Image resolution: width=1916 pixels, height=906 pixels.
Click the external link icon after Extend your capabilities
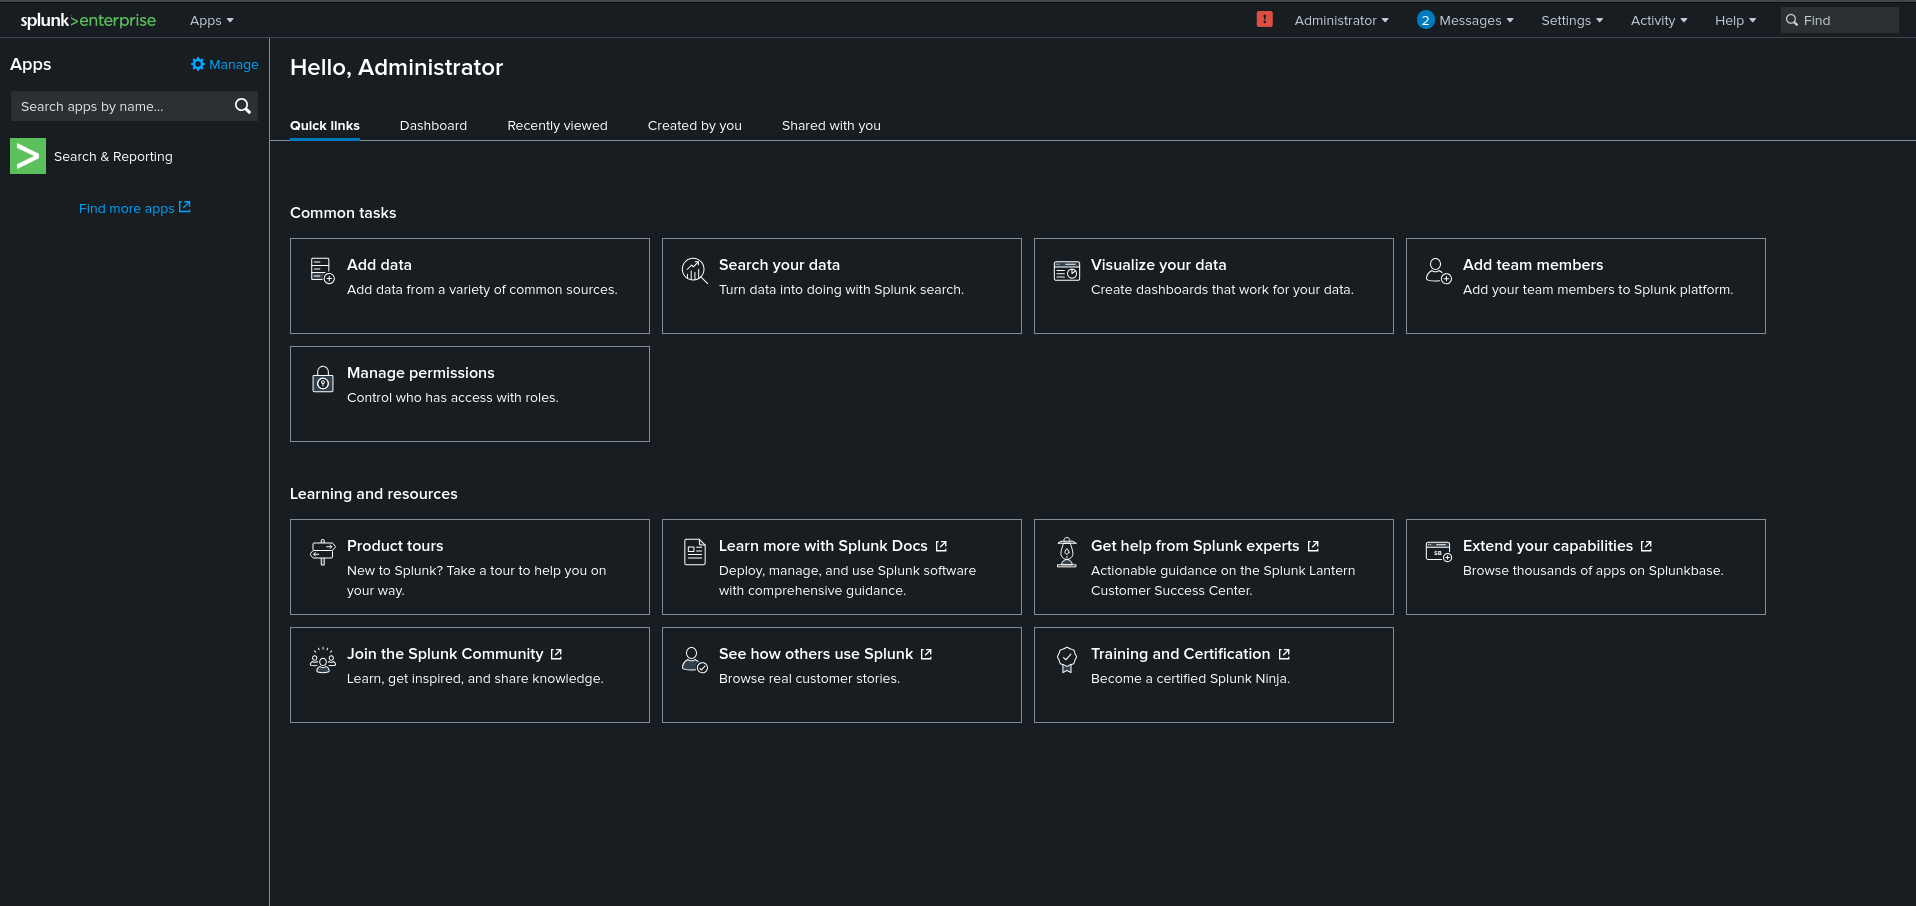click(x=1646, y=546)
